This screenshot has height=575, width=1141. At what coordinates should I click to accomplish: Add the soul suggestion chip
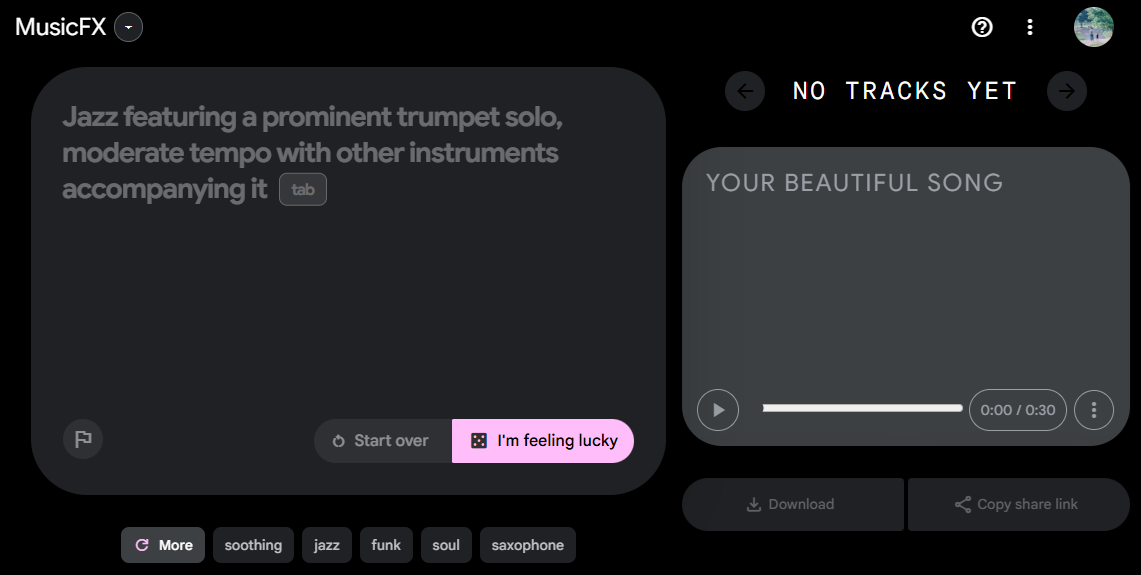[x=446, y=545]
